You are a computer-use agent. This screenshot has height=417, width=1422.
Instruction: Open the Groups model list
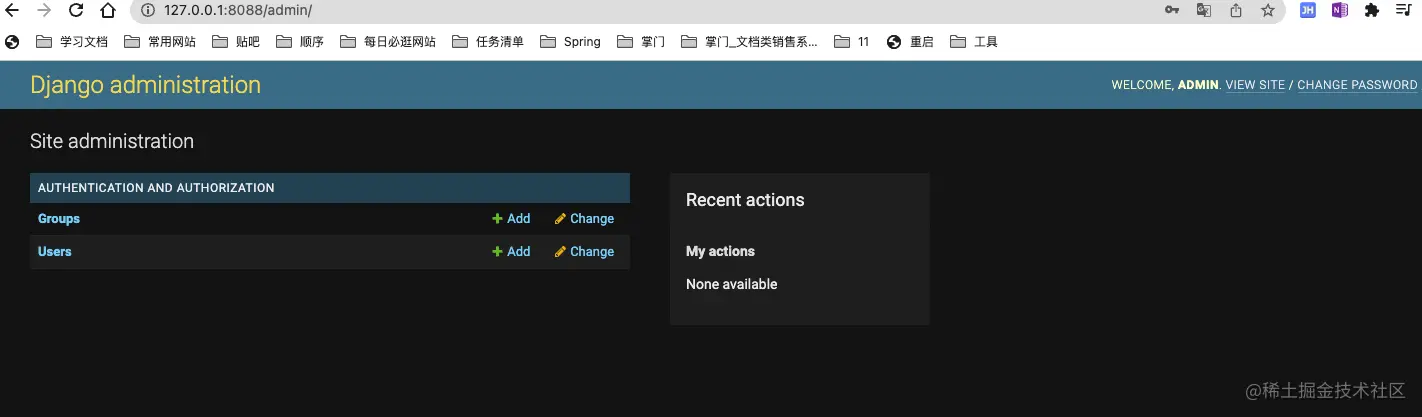click(59, 219)
